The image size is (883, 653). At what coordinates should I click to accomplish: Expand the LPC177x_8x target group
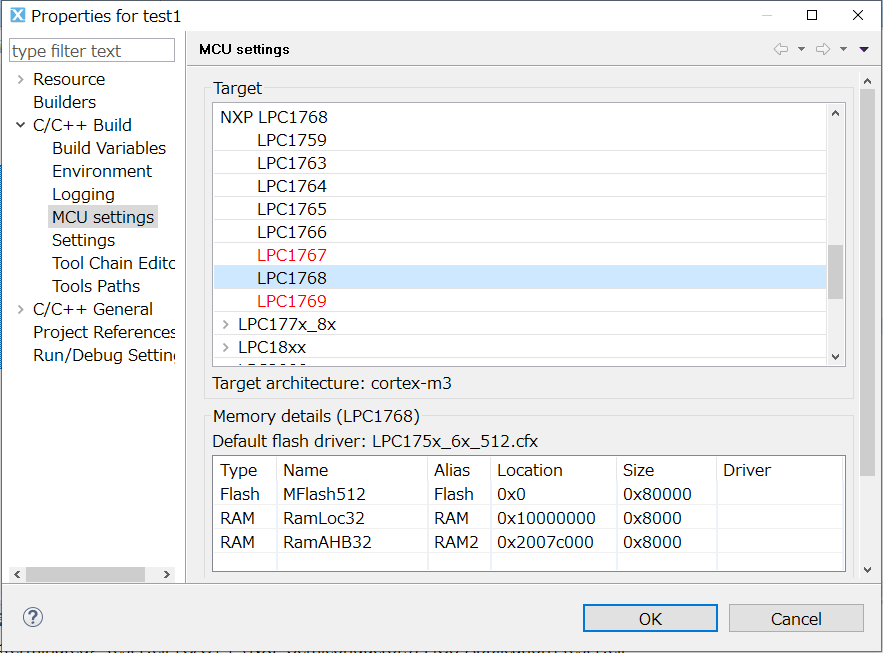225,324
